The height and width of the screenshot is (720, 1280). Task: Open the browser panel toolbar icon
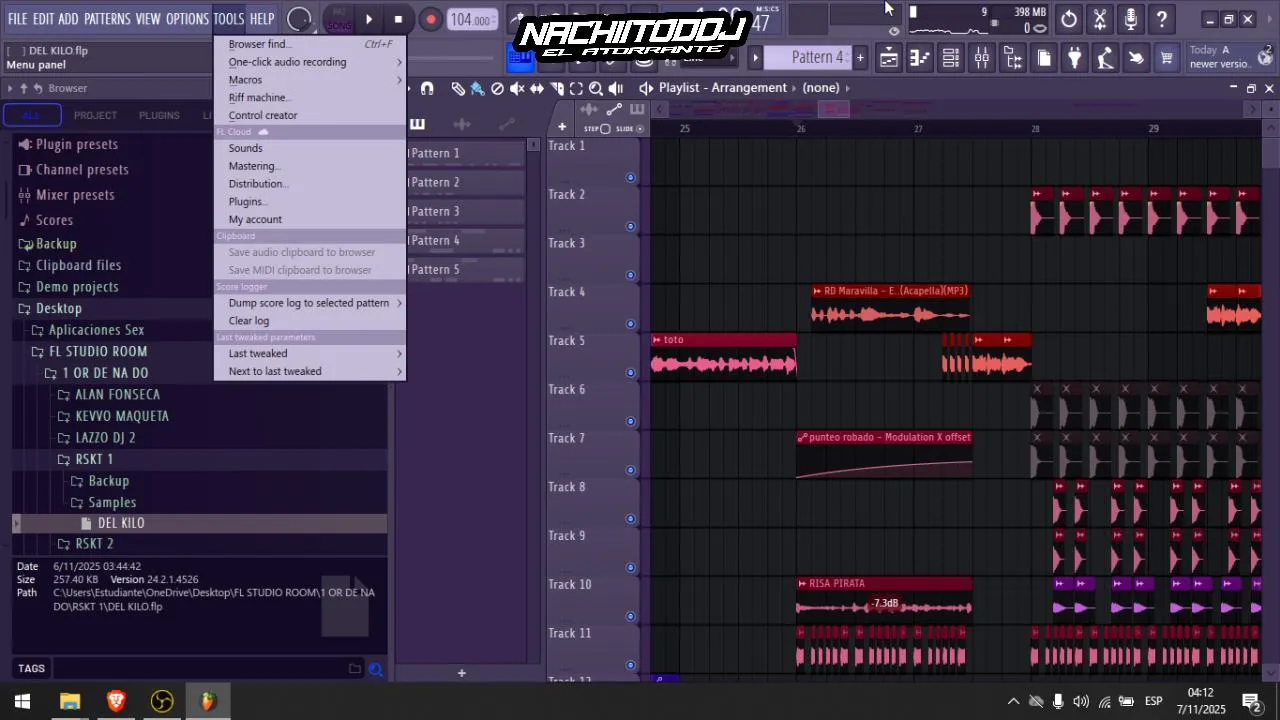tap(1013, 59)
